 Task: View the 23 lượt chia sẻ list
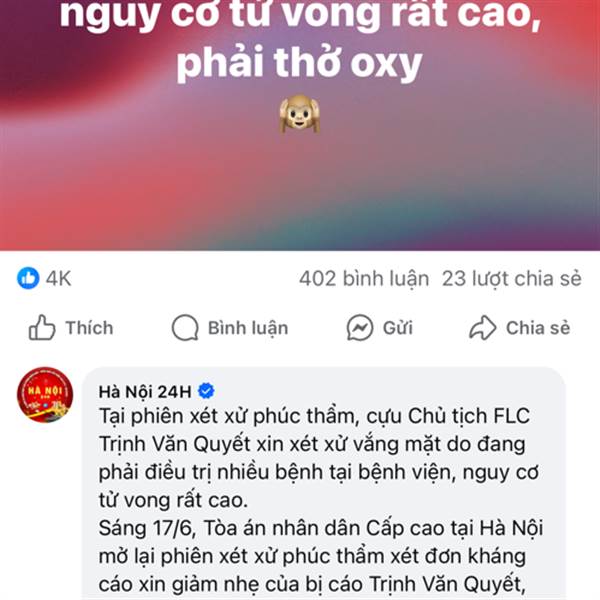tap(512, 279)
